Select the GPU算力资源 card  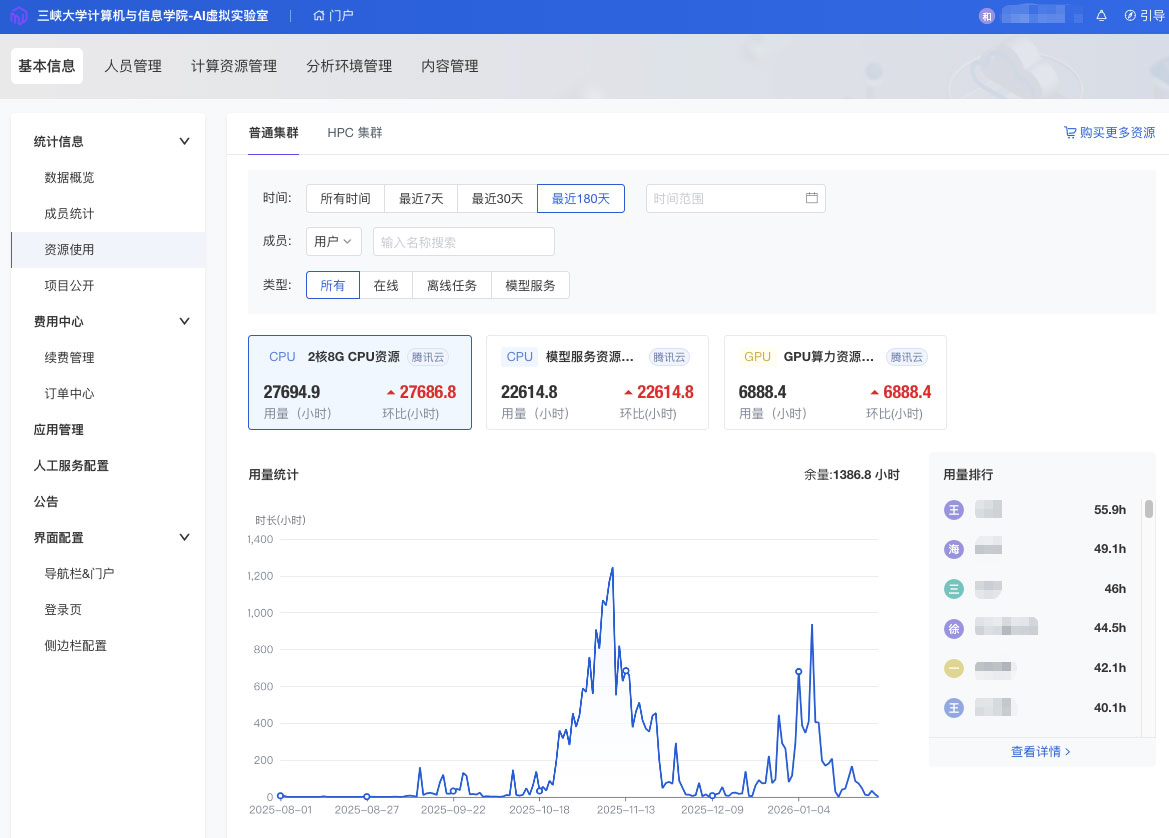[x=835, y=382]
